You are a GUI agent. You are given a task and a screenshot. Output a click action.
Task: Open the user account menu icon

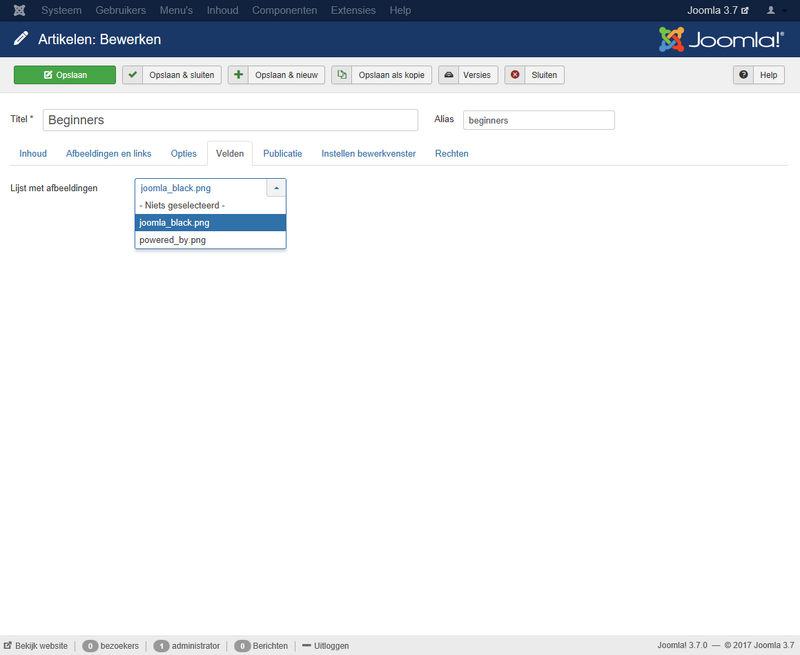[x=771, y=10]
